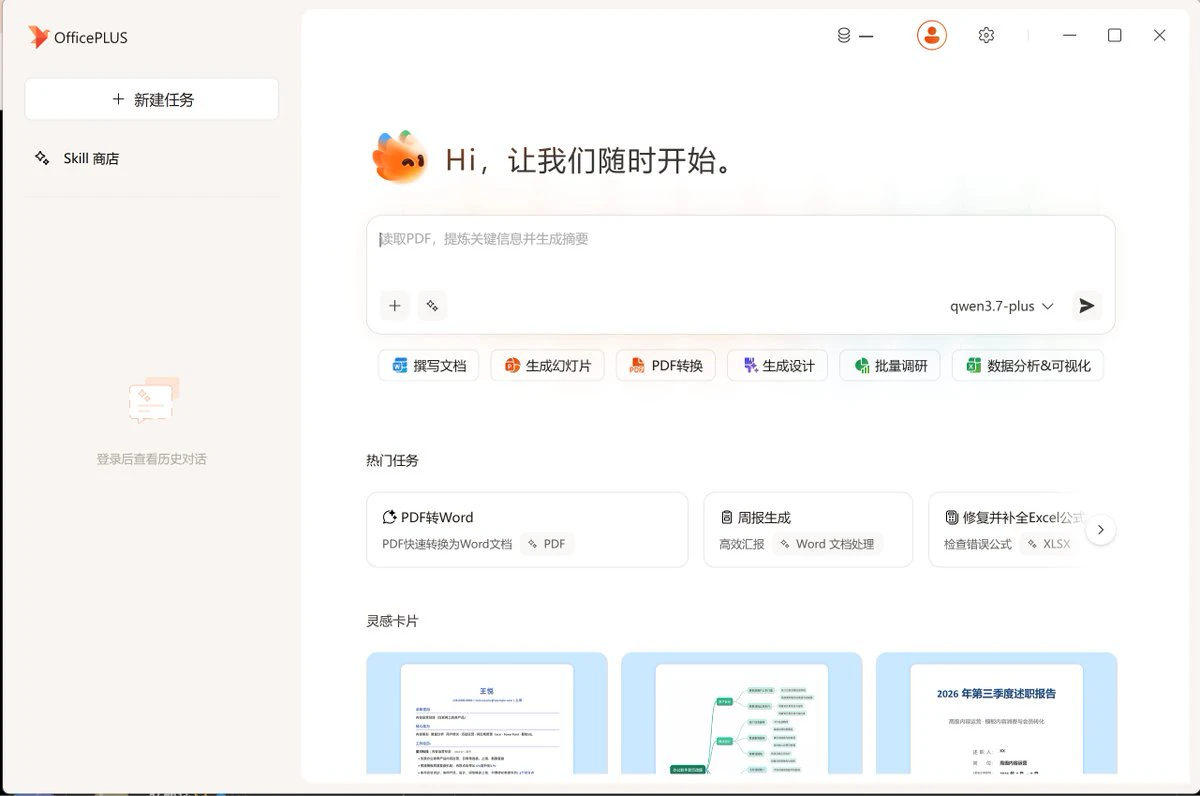Close the OfficePLUS window

click(1160, 36)
